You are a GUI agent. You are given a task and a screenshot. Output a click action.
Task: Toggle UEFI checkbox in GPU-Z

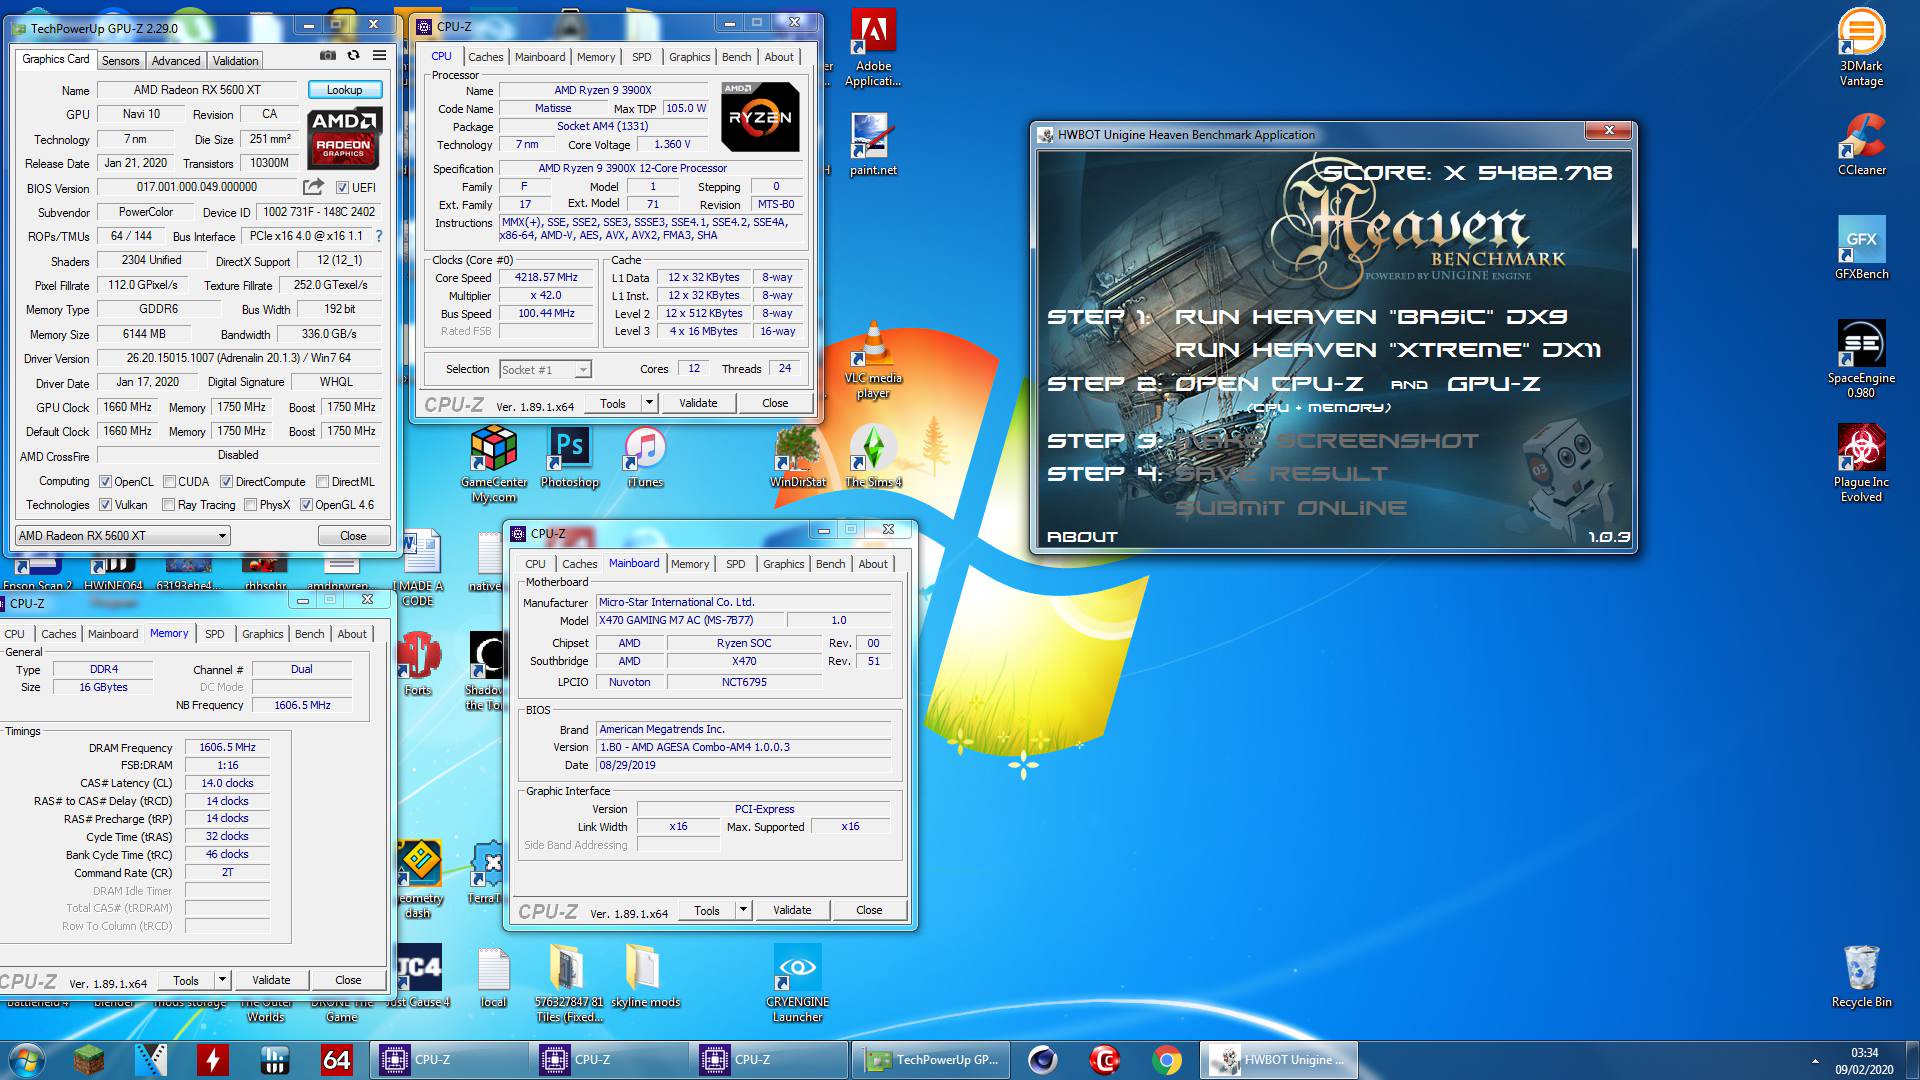pos(342,188)
